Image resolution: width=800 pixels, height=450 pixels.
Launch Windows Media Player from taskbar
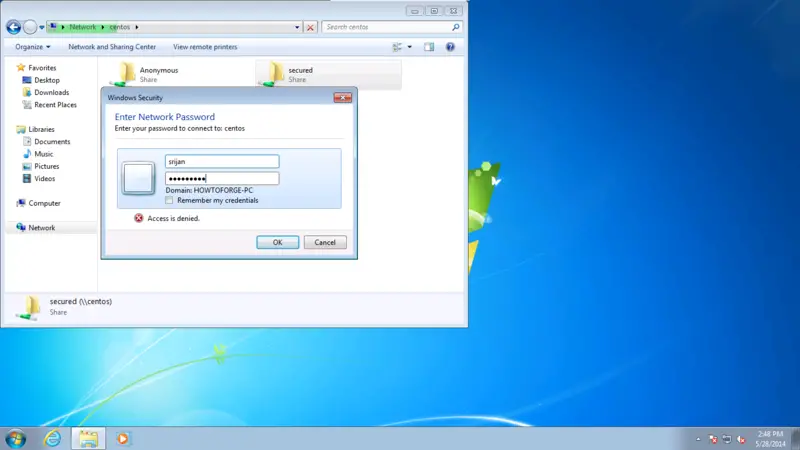pyautogui.click(x=123, y=439)
